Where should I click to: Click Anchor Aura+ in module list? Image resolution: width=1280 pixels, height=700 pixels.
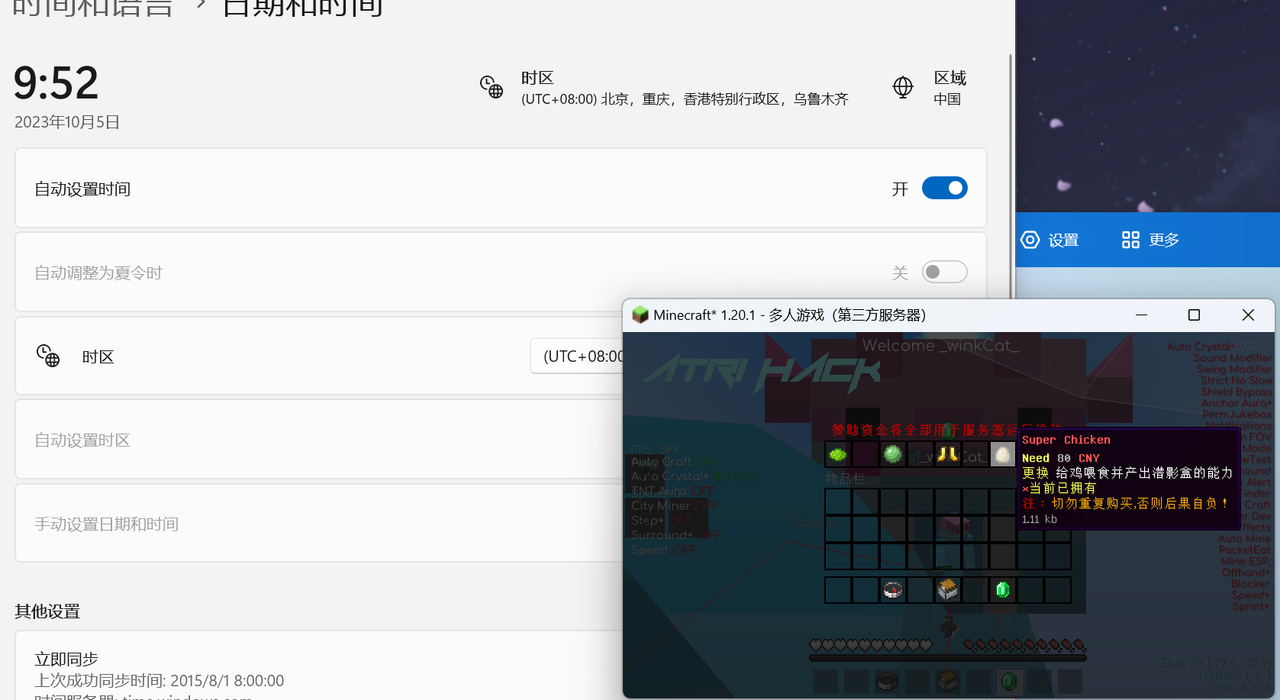tap(1236, 403)
